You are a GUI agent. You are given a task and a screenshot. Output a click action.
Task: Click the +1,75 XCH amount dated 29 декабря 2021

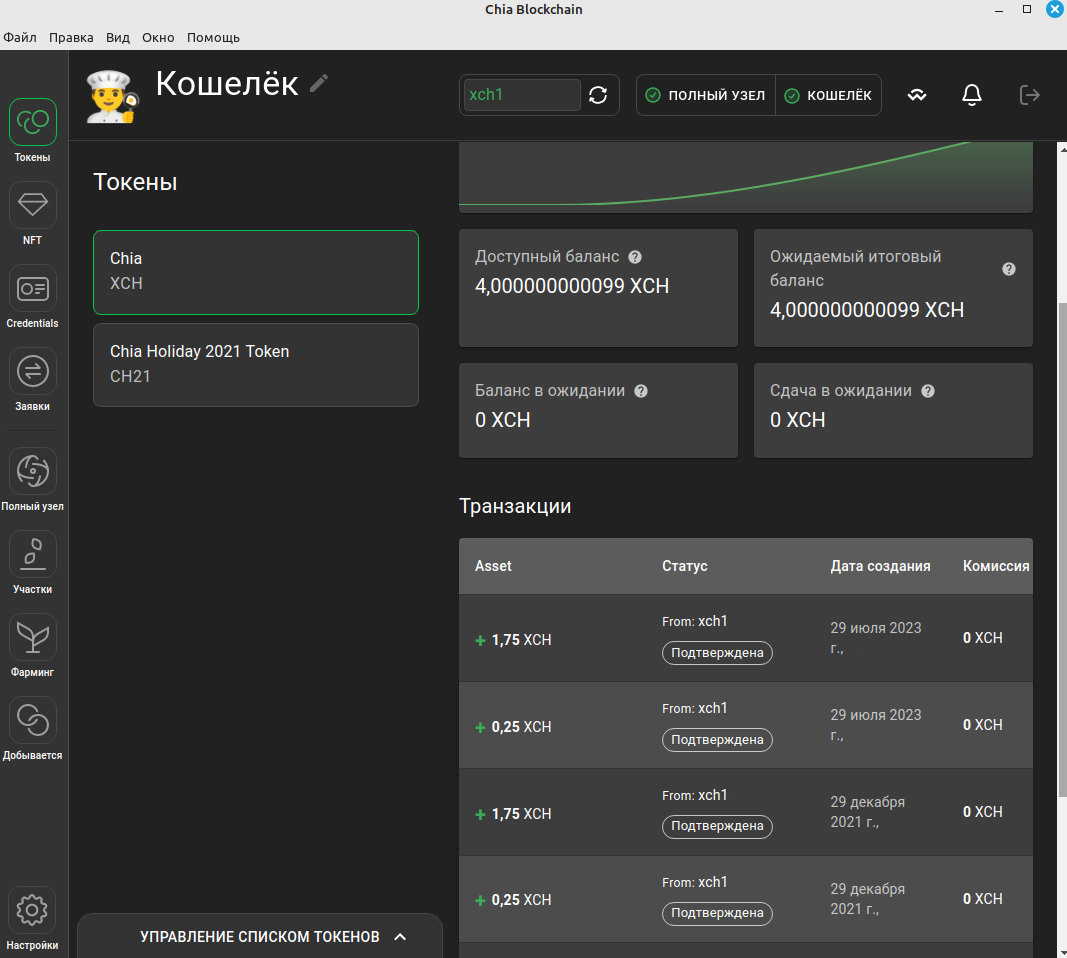[513, 814]
